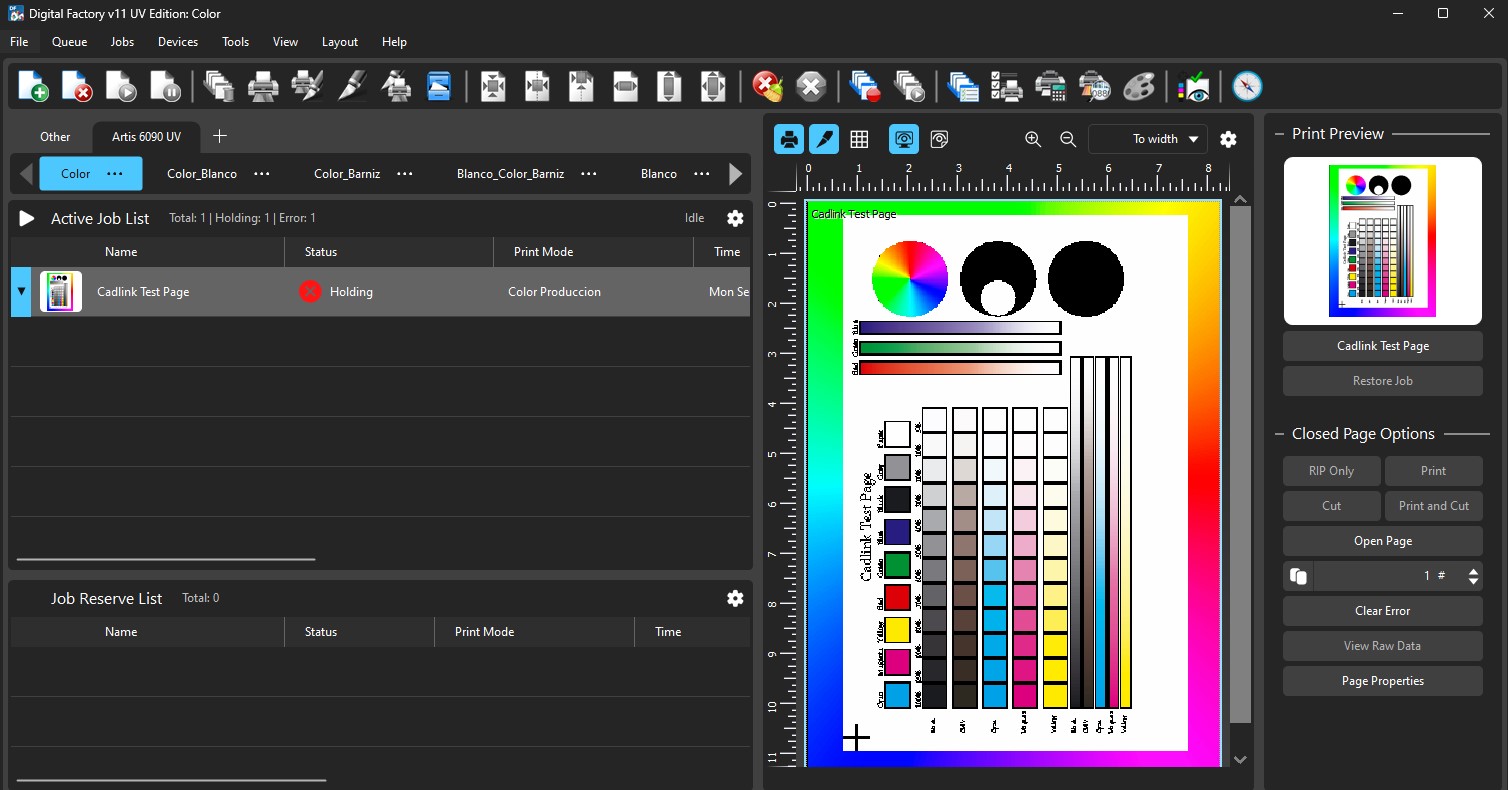
Task: Click the pause job toolbar icon
Action: (x=166, y=86)
